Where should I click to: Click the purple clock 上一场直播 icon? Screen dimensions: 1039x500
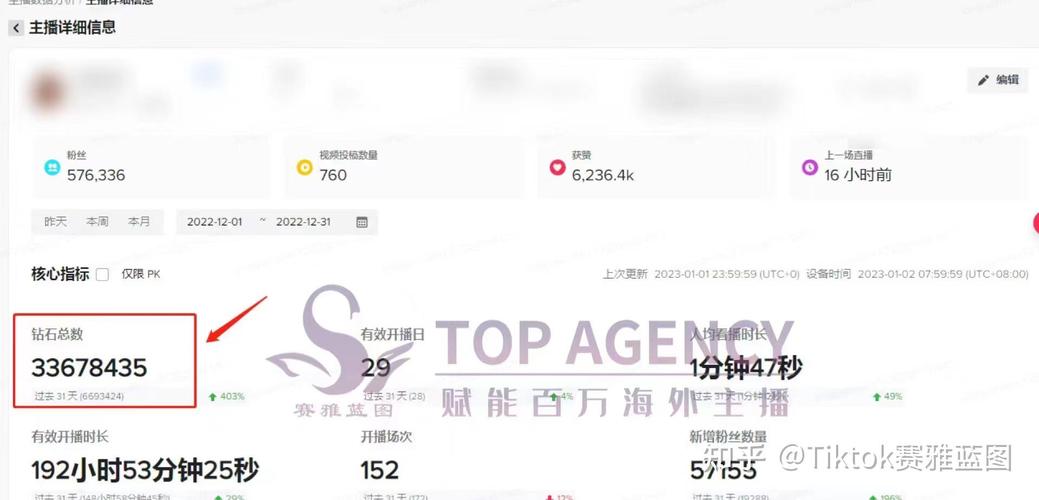coord(810,167)
